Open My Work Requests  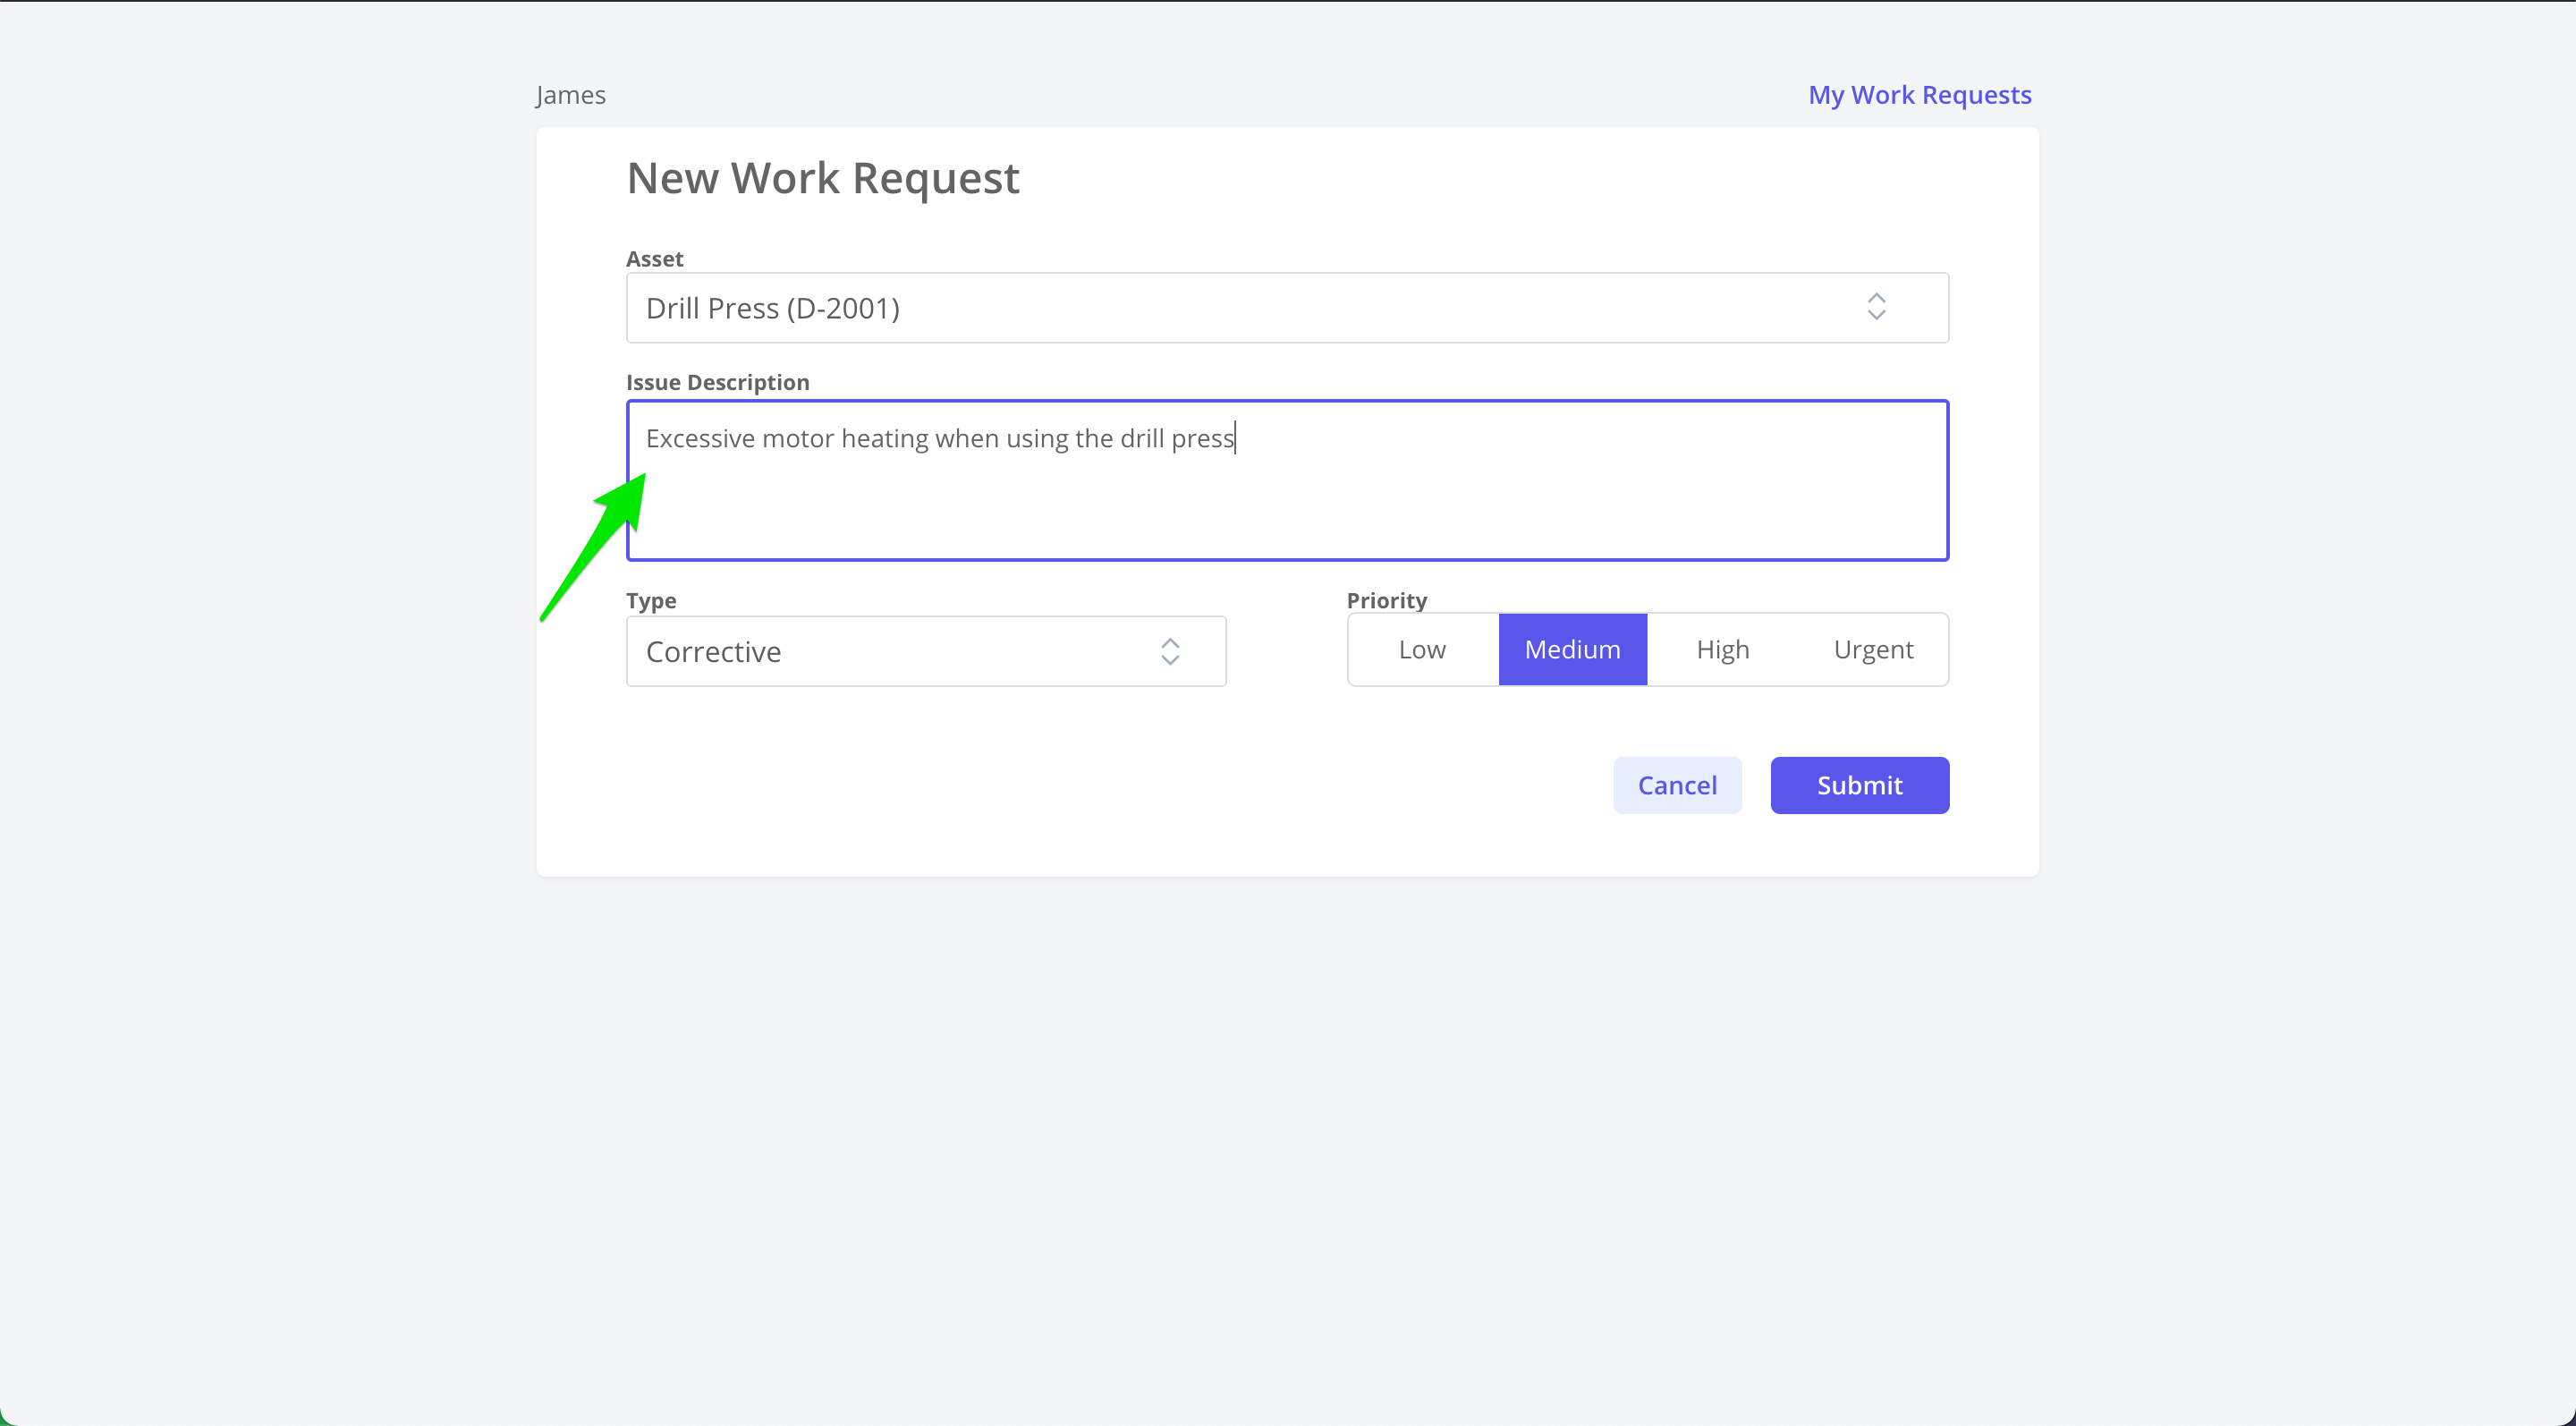pyautogui.click(x=1919, y=94)
